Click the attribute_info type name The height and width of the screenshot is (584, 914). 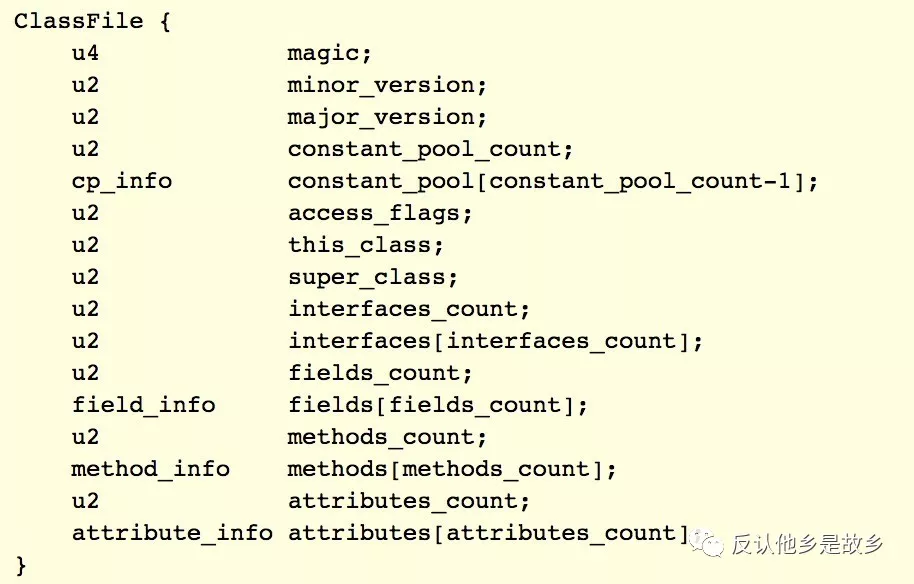coord(172,533)
